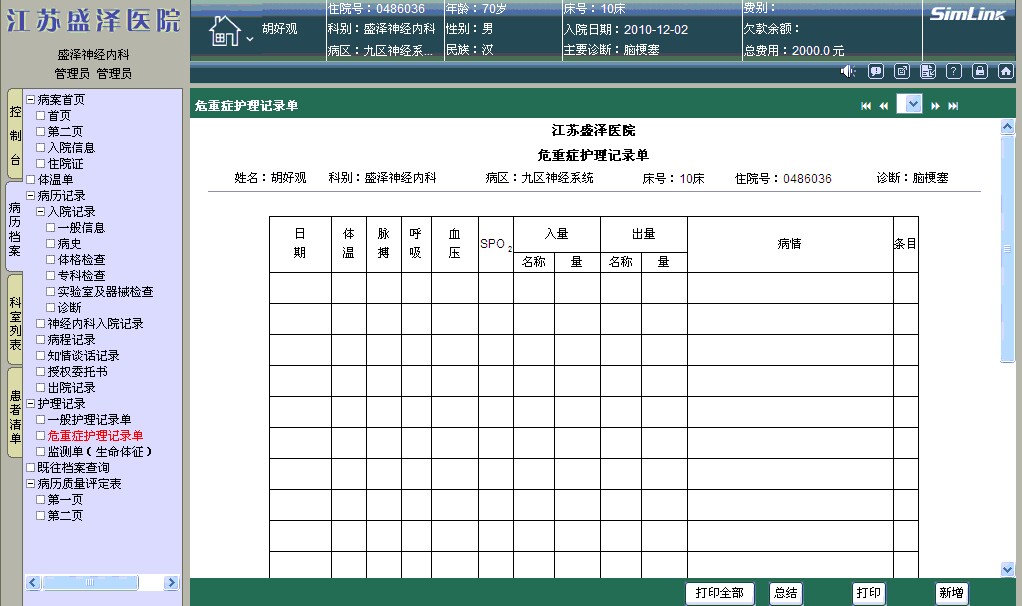Click the speaker sound icon
The width and height of the screenshot is (1022, 606).
click(848, 71)
